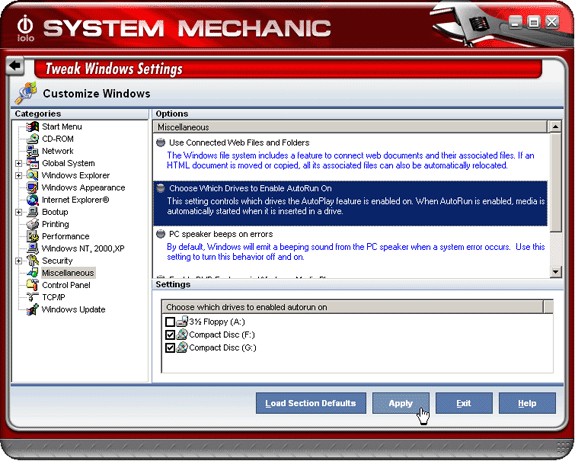Open the Control Panel category
The height and width of the screenshot is (461, 575).
(x=66, y=285)
